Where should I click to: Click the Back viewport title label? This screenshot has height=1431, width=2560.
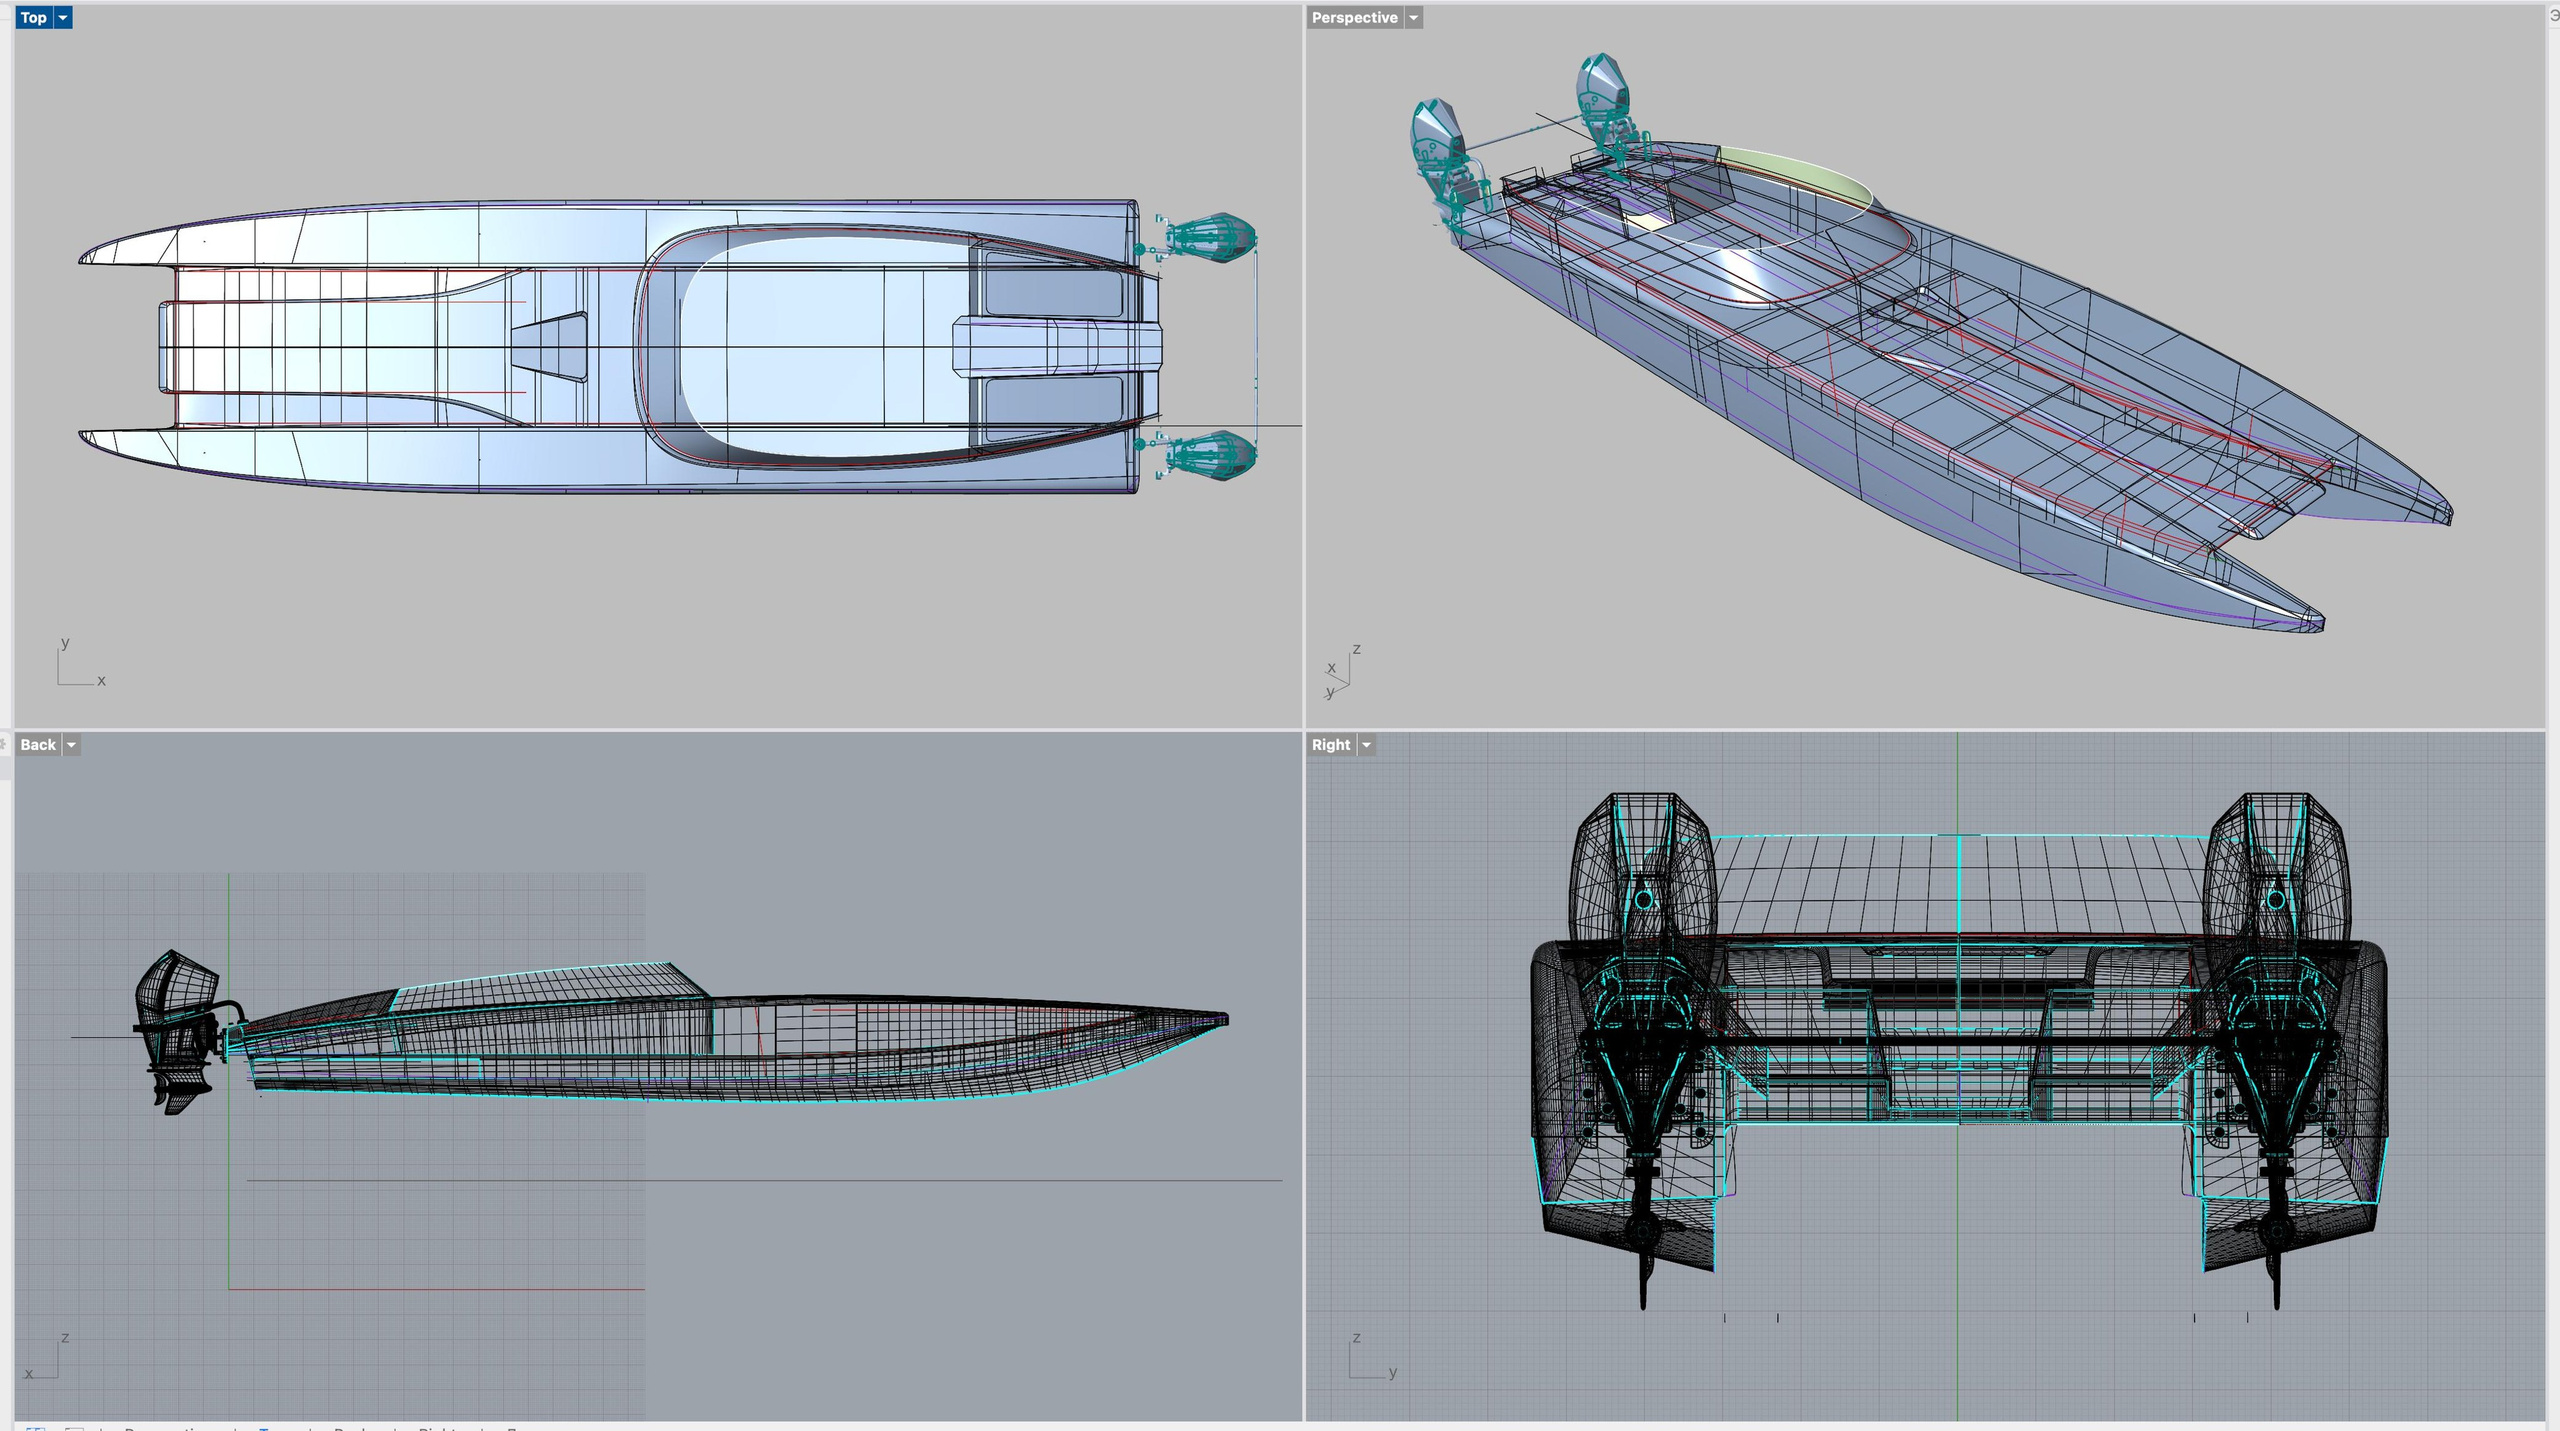point(38,745)
